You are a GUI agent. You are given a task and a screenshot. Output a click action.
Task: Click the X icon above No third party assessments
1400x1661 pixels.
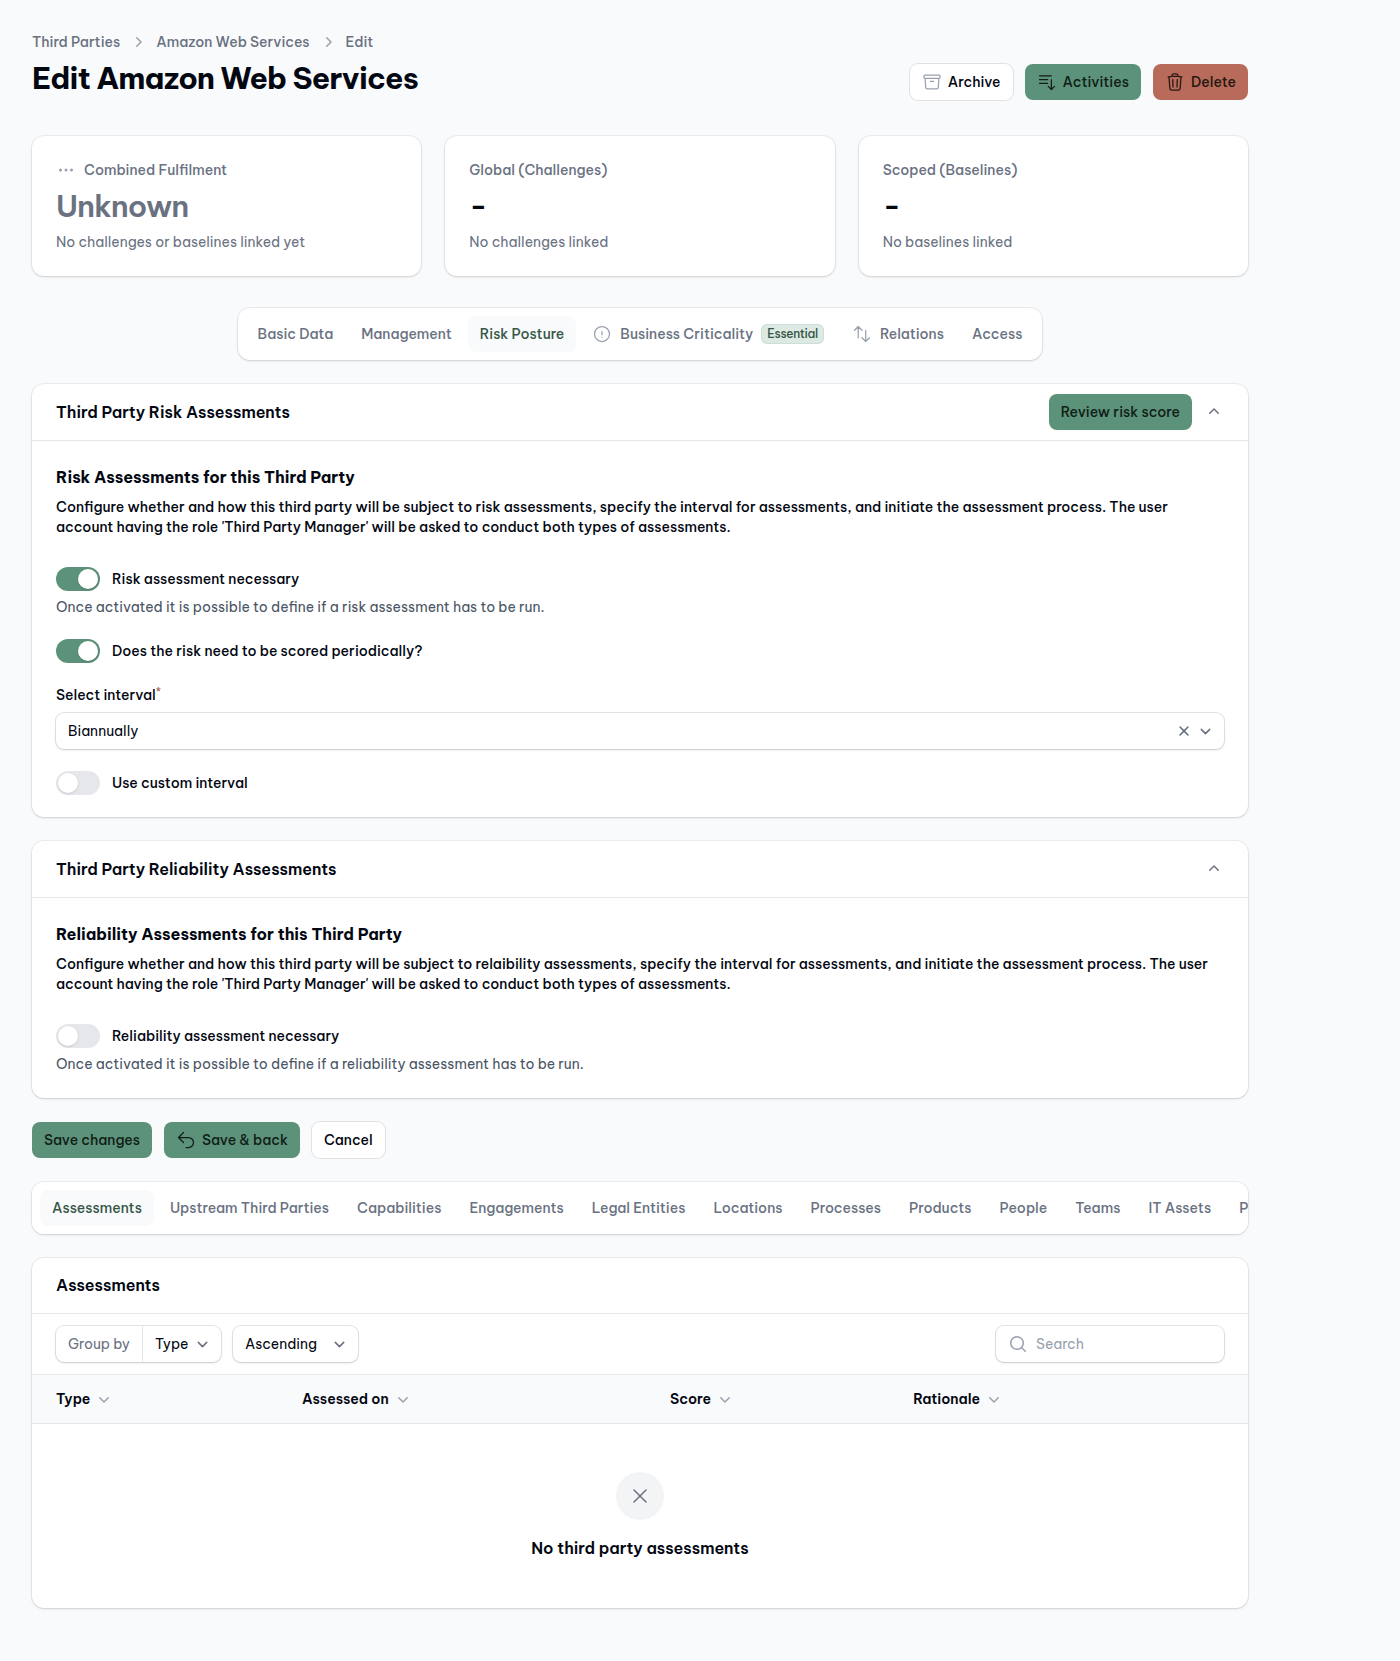pos(640,1496)
